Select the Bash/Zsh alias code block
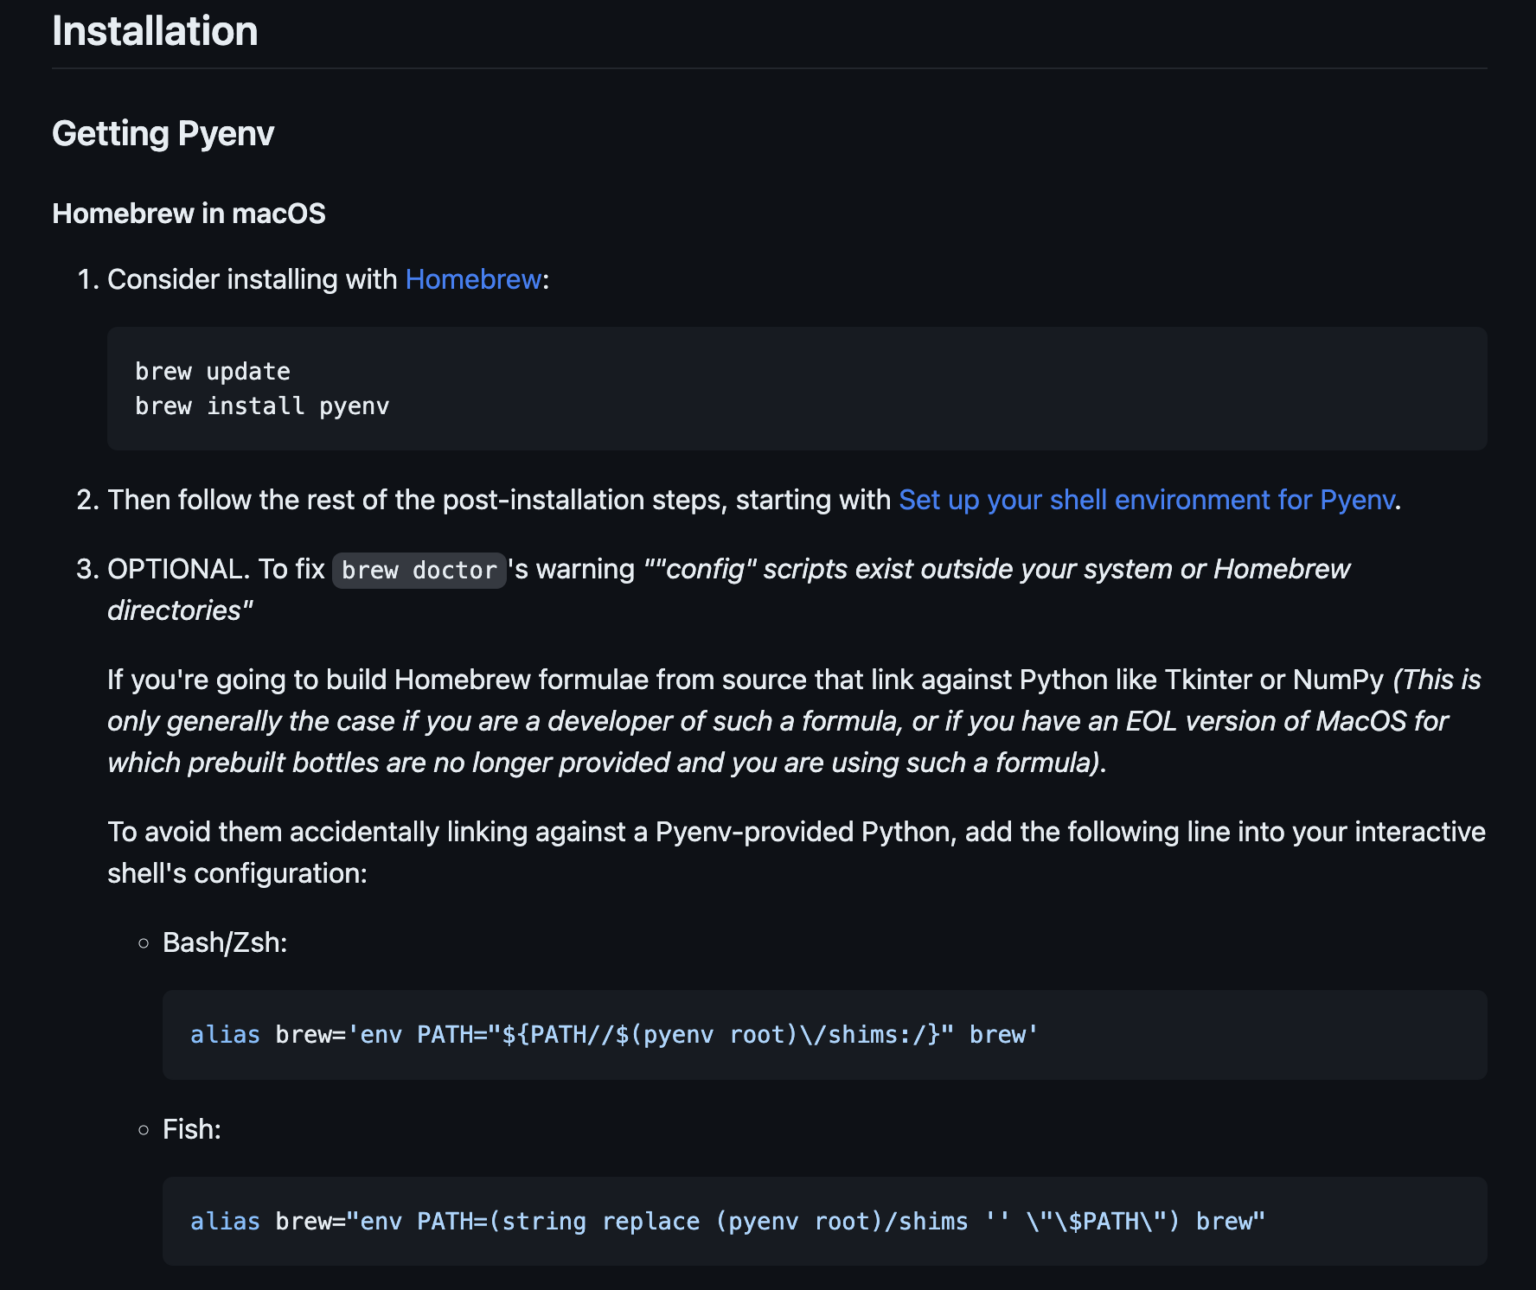The width and height of the screenshot is (1536, 1290). click(612, 1035)
